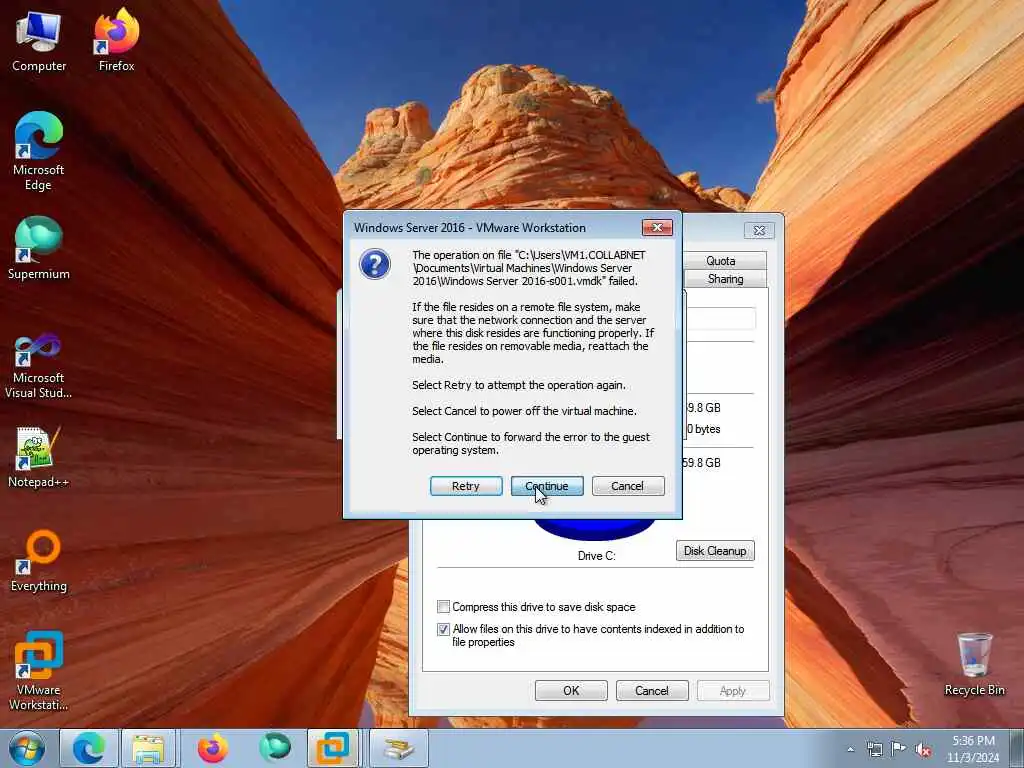The height and width of the screenshot is (768, 1024).
Task: Show hidden system tray icons arrow
Action: (x=850, y=749)
